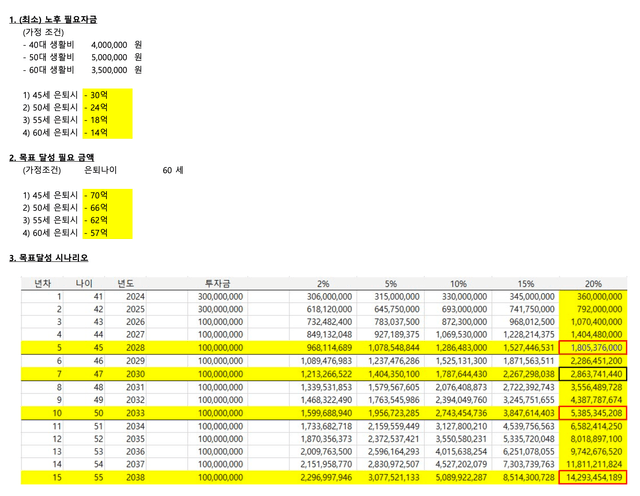Select the black-bordered cell 2,863,741,440
Image resolution: width=640 pixels, height=496 pixels.
(593, 374)
